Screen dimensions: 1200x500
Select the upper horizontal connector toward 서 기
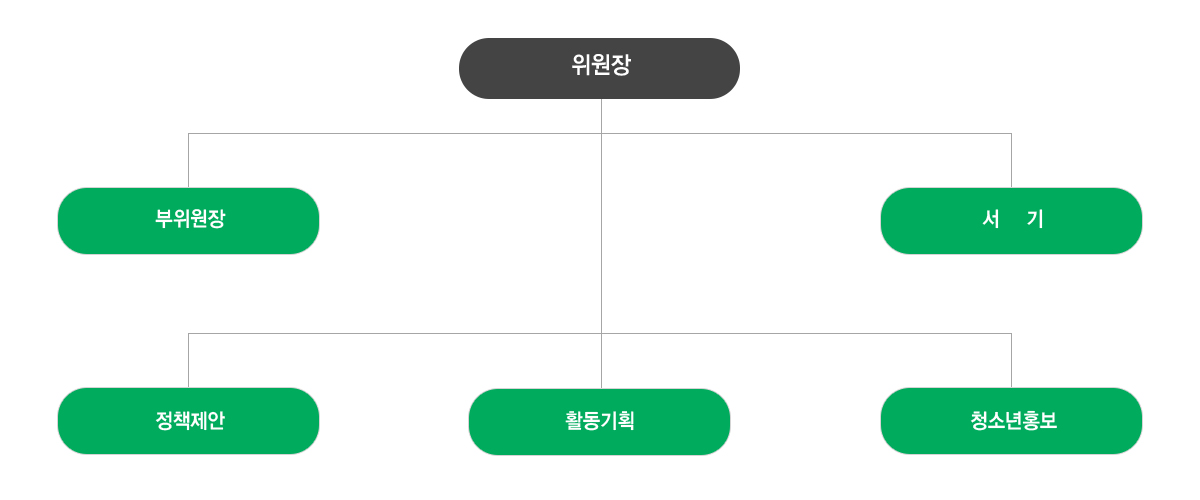tap(806, 133)
